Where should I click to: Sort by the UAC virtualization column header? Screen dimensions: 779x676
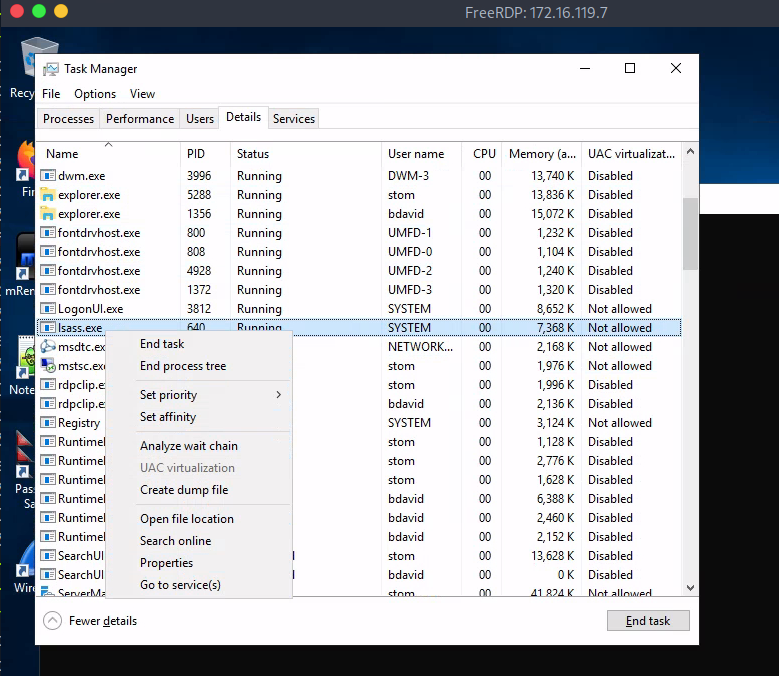coord(631,154)
